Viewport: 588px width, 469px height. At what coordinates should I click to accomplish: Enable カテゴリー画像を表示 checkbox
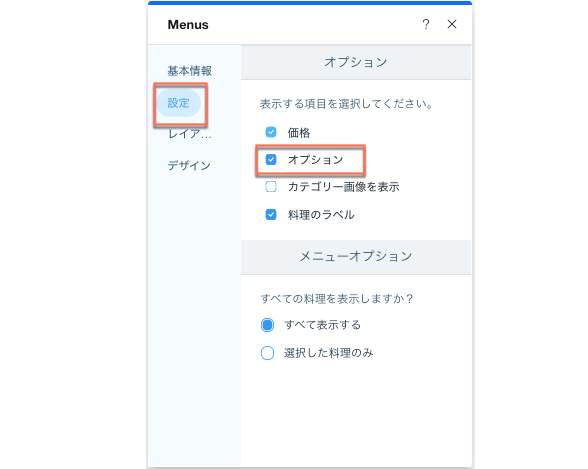pyautogui.click(x=271, y=187)
